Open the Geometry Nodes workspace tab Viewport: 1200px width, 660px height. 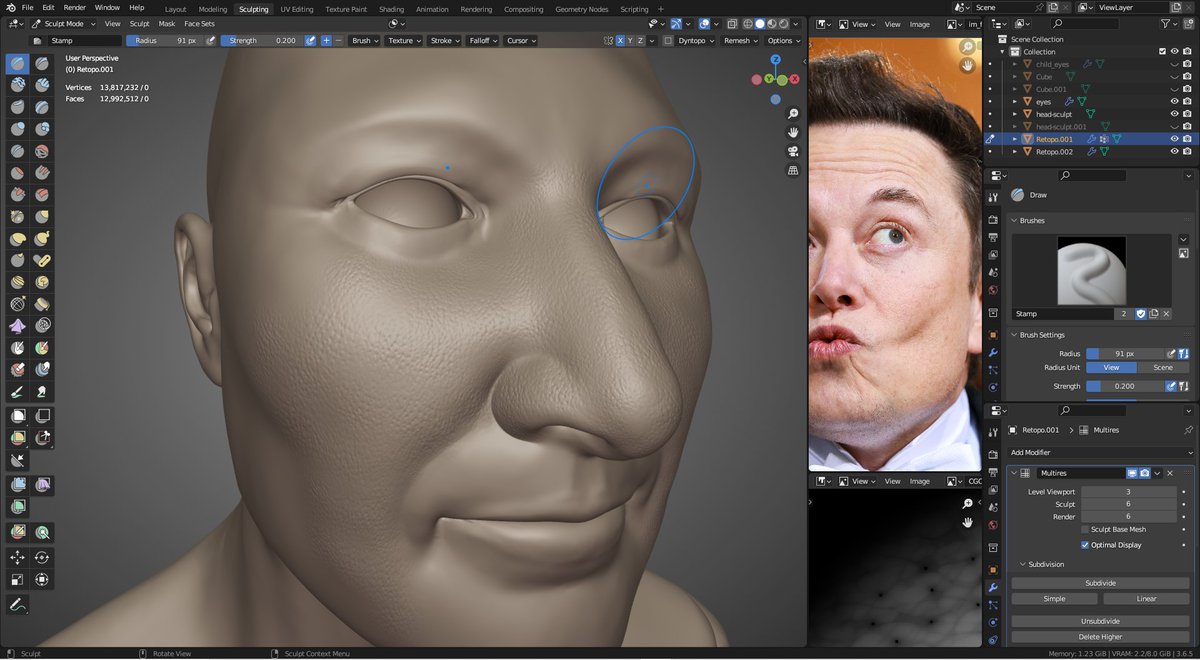582,9
